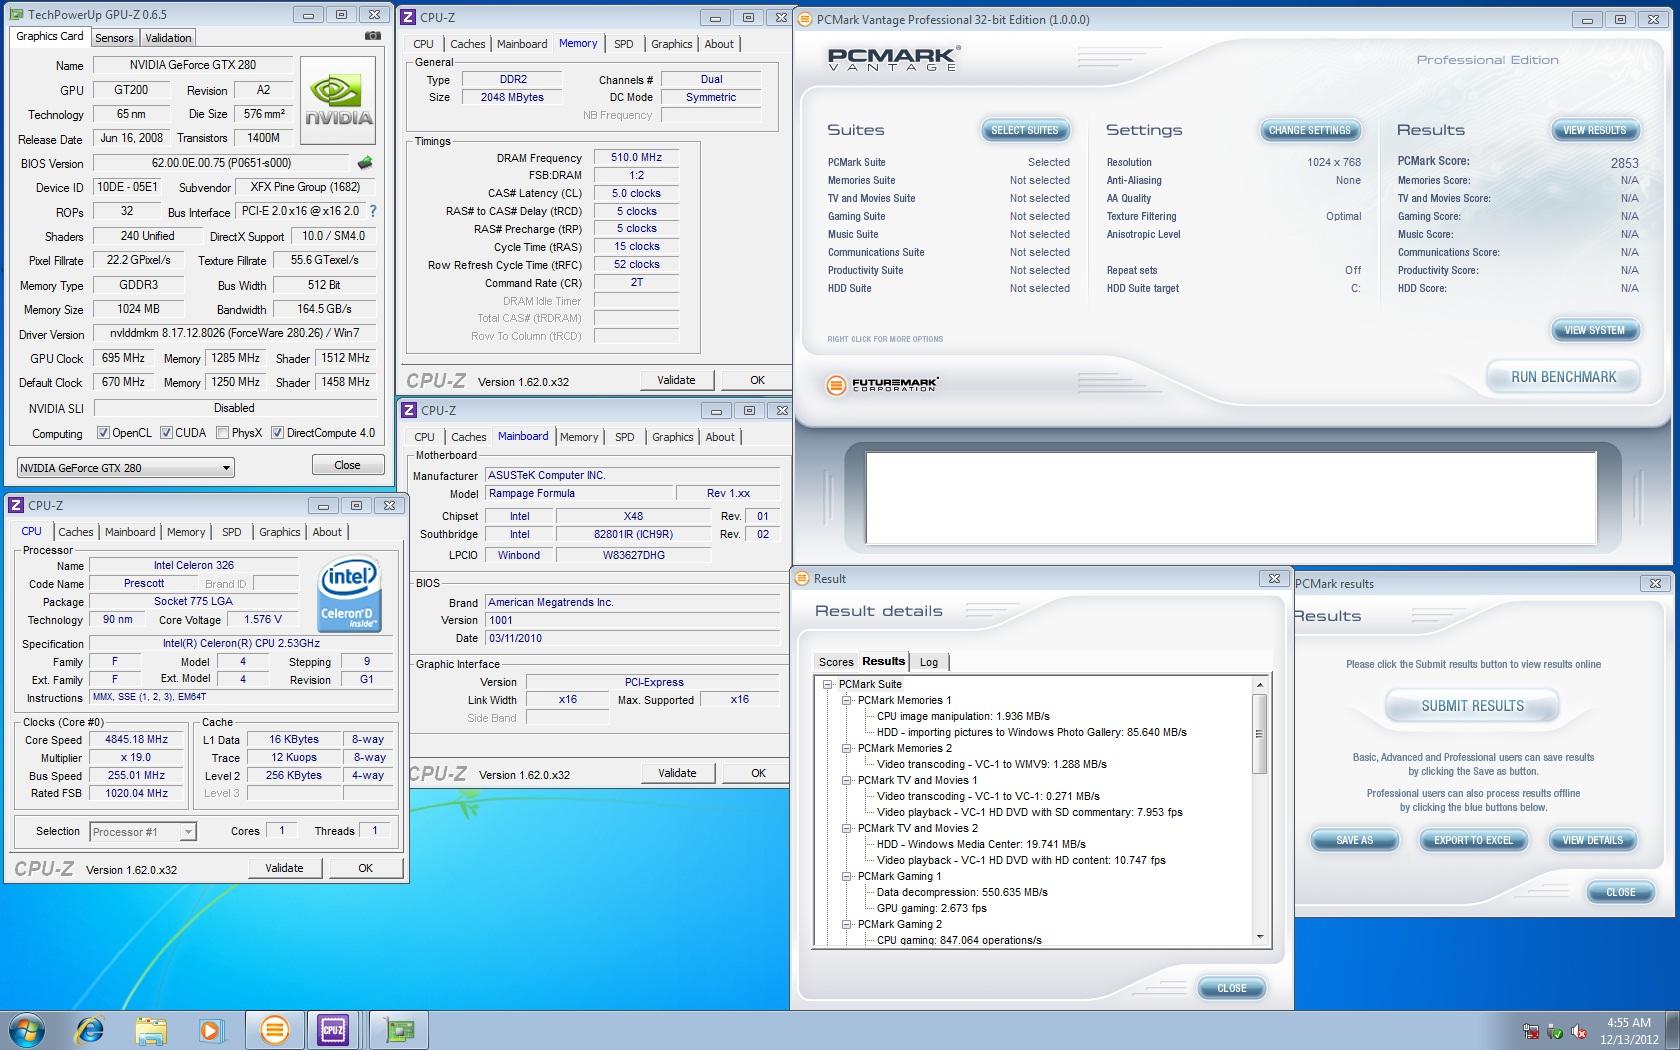Launch Windows Media Player from taskbar
1680x1050 pixels.
click(211, 1030)
